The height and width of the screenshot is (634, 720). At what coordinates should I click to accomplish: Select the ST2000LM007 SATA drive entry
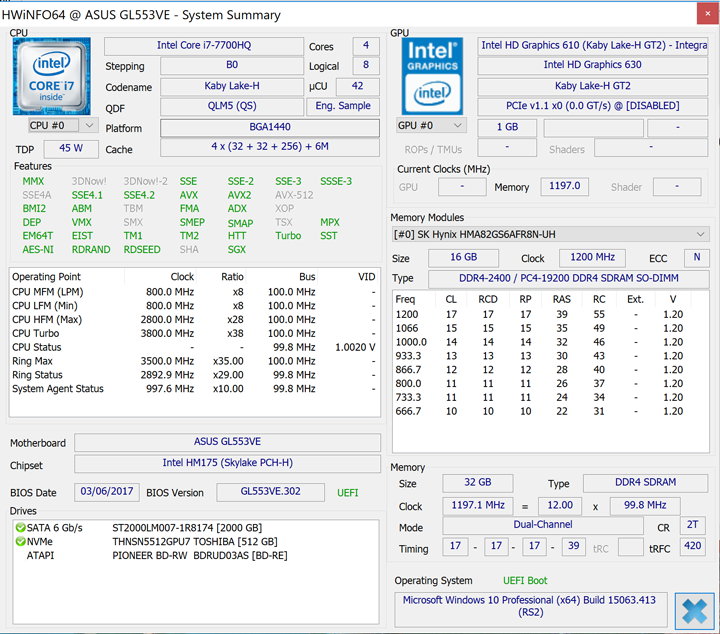click(186, 527)
